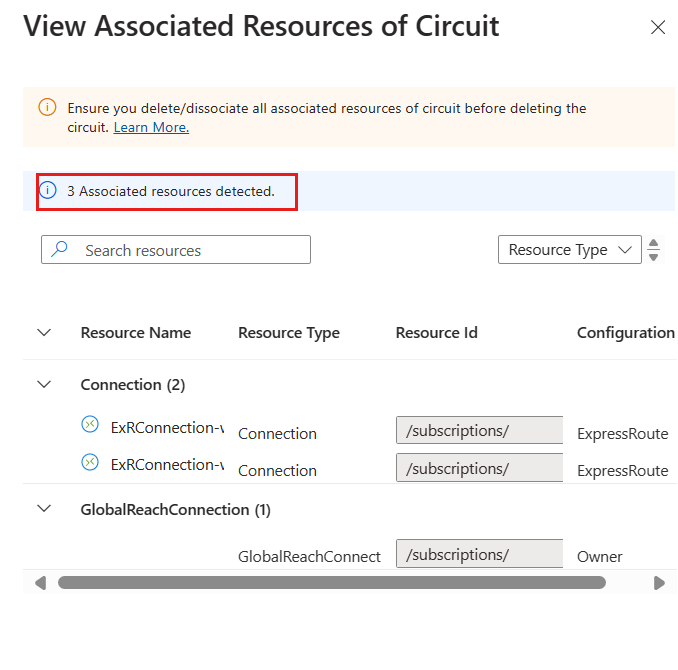Image resolution: width=678 pixels, height=670 pixels.
Task: Click the Resource Id column header
Action: coord(437,333)
